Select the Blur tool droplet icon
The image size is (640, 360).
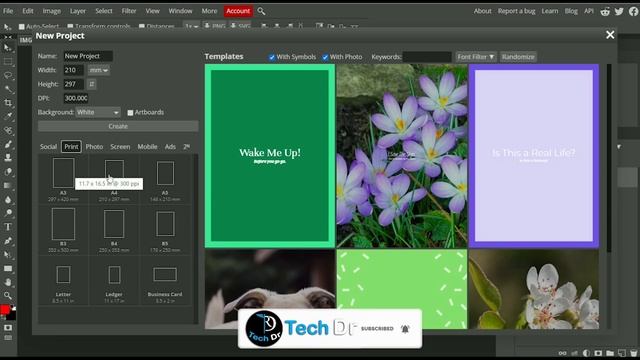coord(8,200)
